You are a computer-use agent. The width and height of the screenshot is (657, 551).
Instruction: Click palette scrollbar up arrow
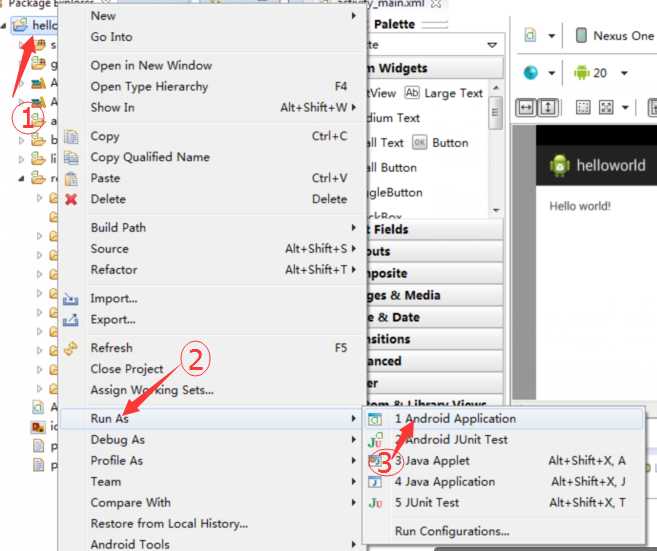tap(496, 87)
